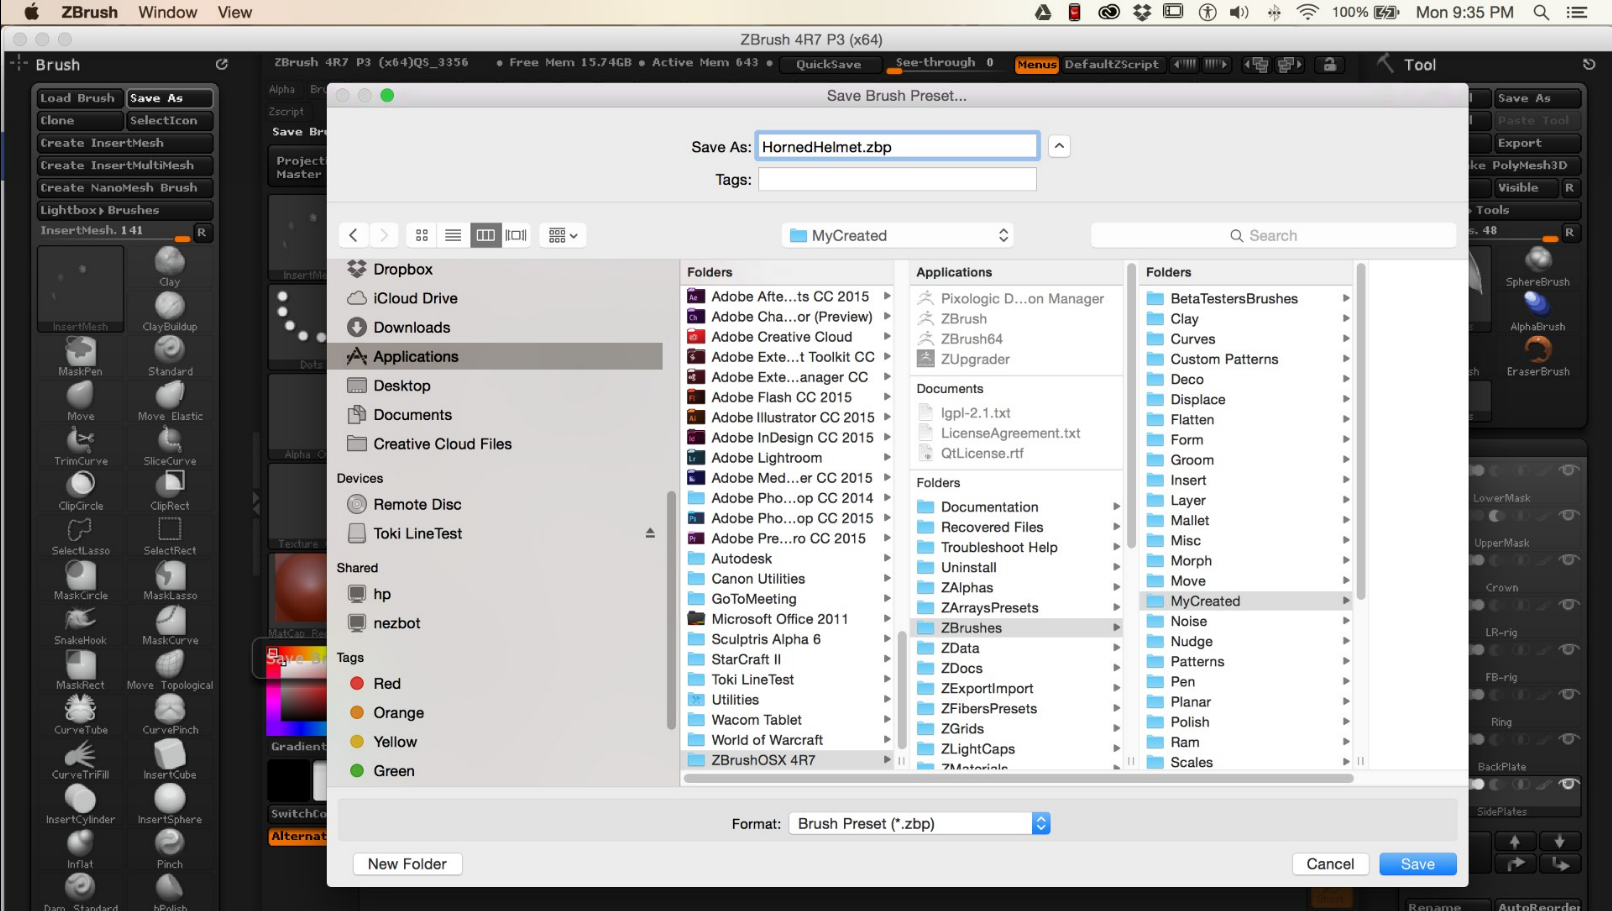Click the Cancel button

coord(1330,864)
